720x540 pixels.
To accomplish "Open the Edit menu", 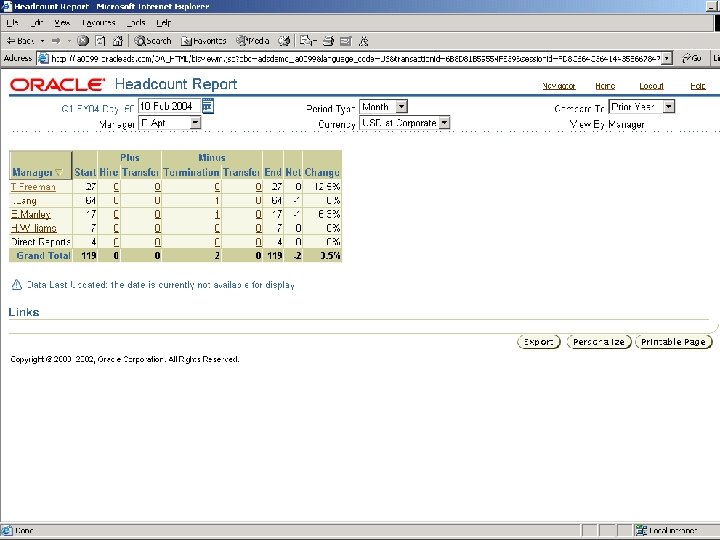I will (x=37, y=22).
